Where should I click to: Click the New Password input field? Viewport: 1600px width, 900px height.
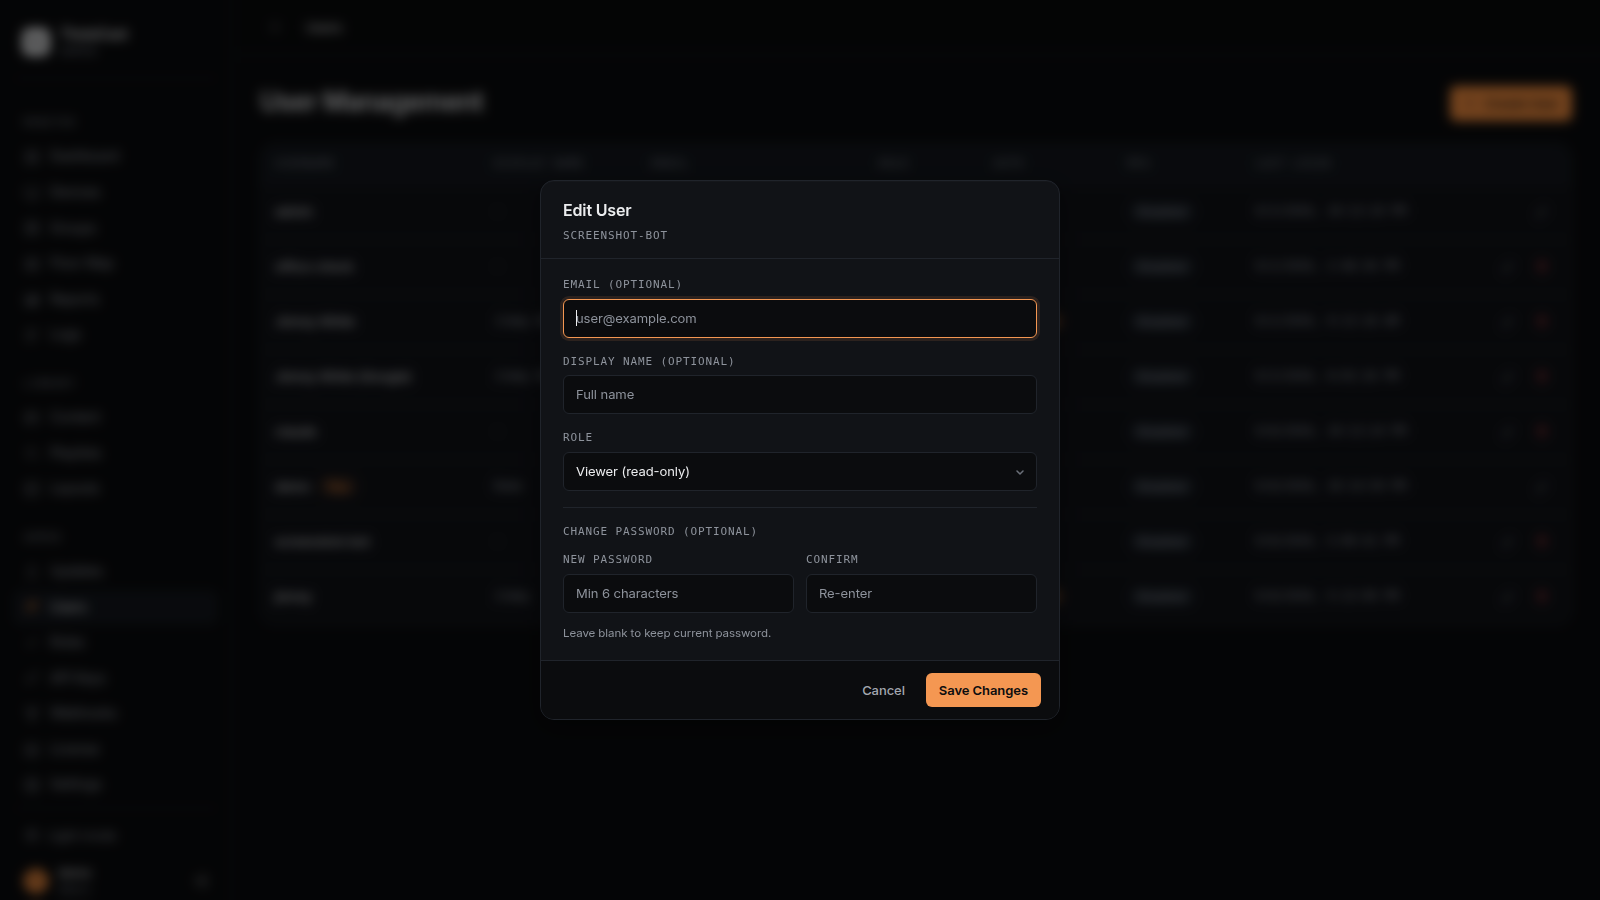point(678,594)
